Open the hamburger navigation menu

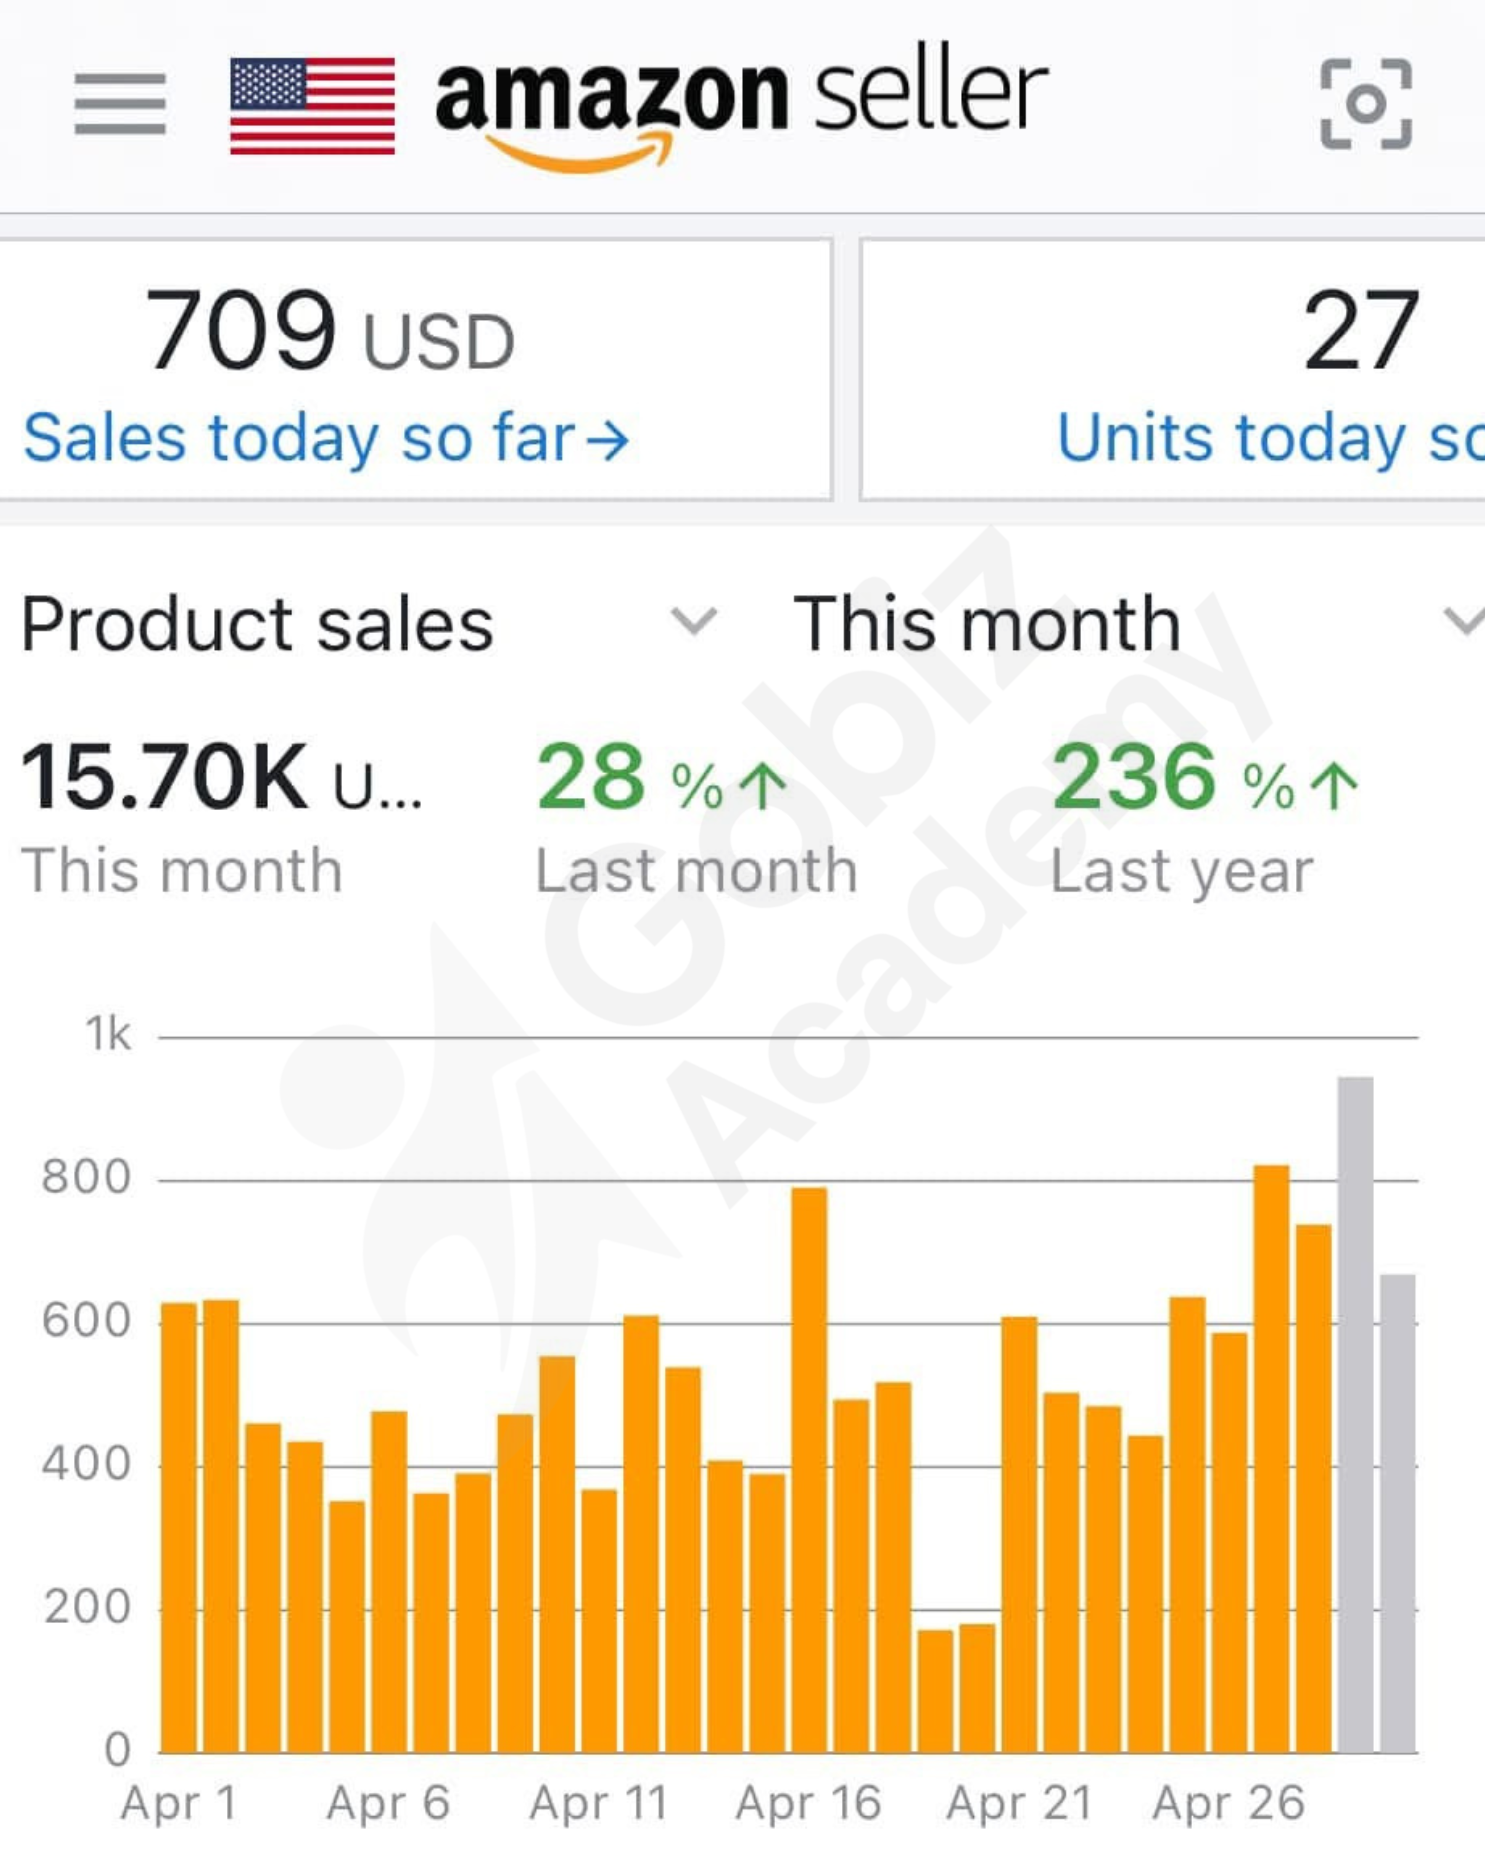point(120,103)
